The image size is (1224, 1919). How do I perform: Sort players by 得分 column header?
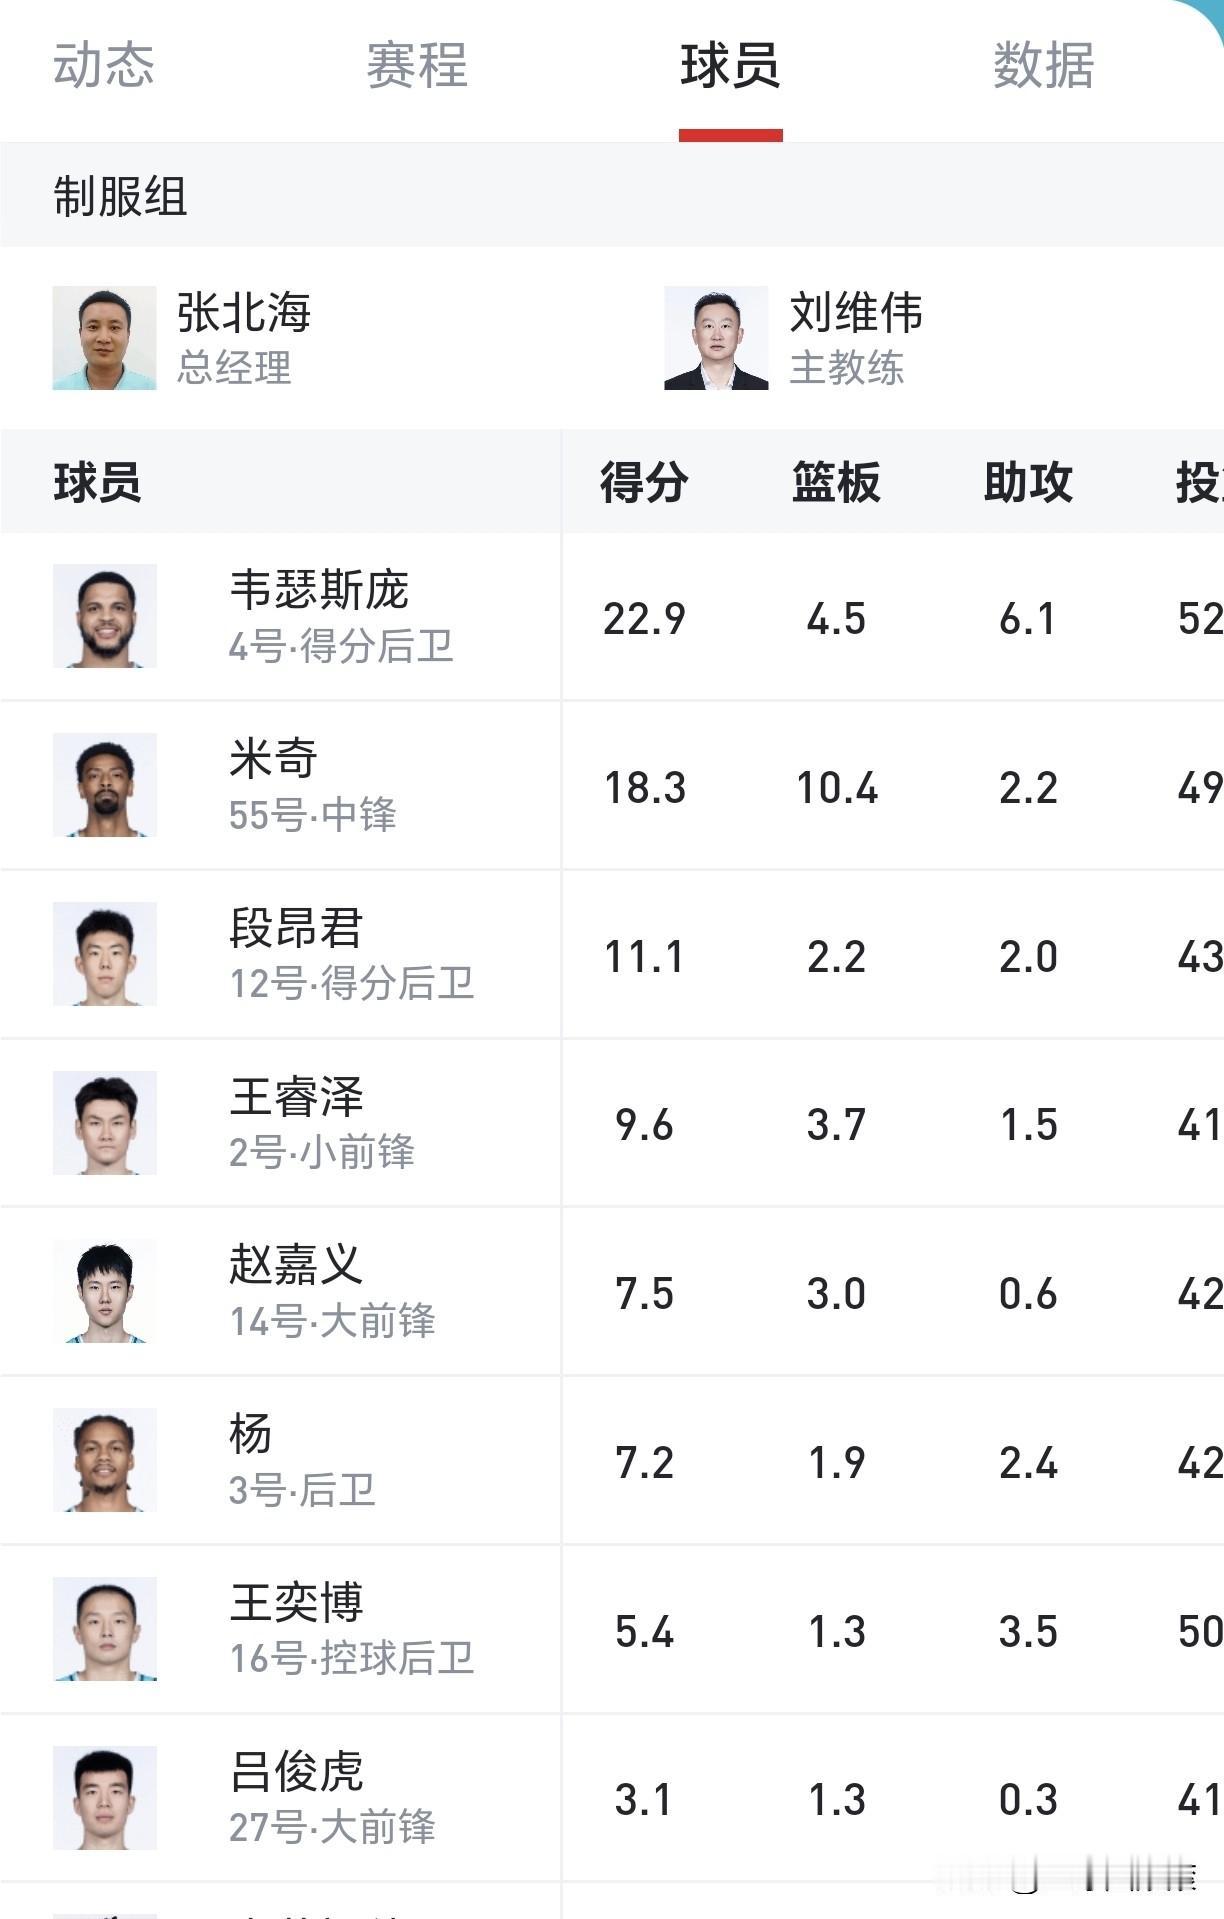tap(644, 483)
